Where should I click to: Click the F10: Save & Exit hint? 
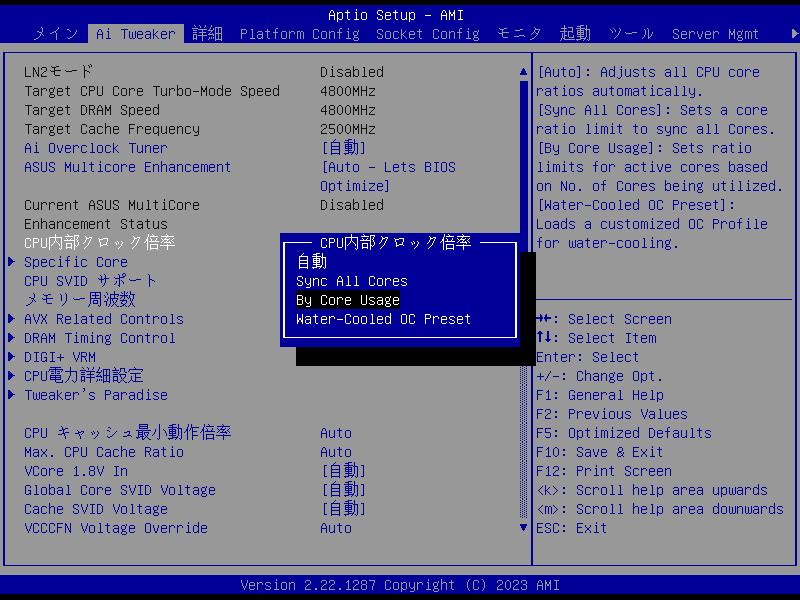(x=599, y=452)
